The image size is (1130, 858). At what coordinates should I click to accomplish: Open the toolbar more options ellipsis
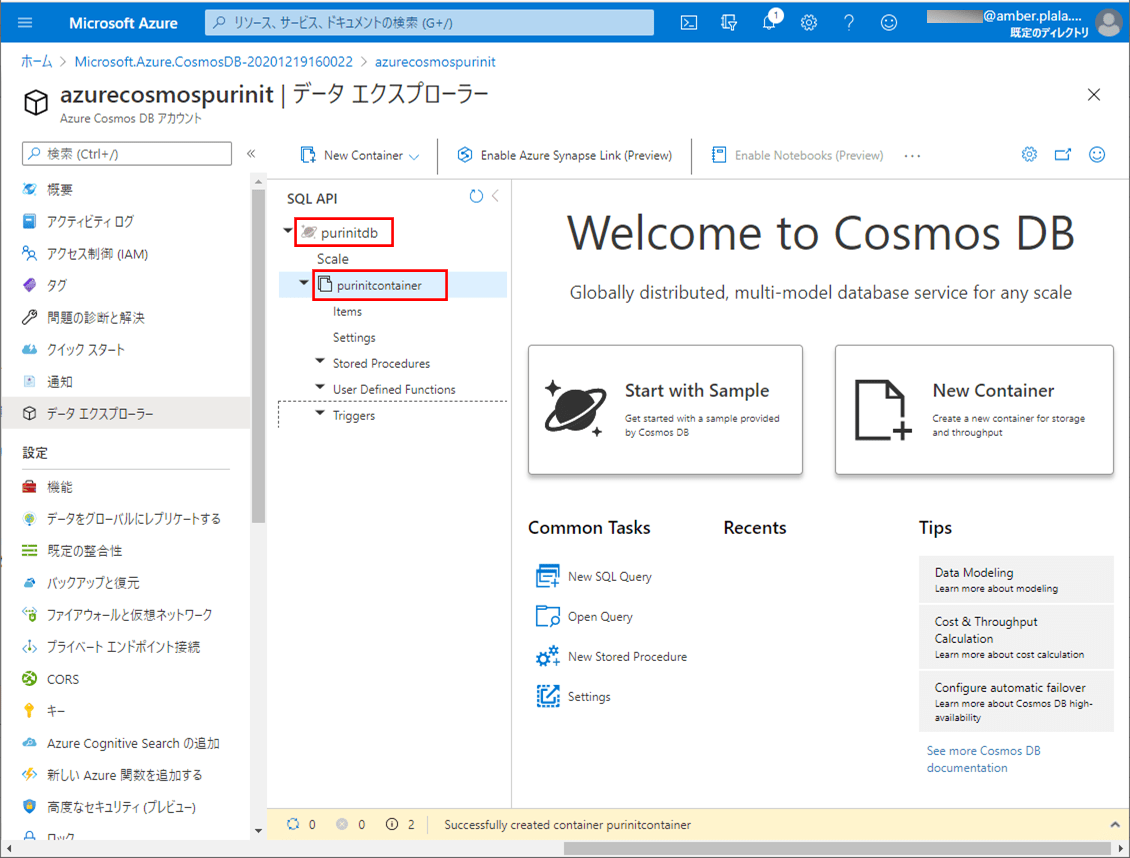912,156
